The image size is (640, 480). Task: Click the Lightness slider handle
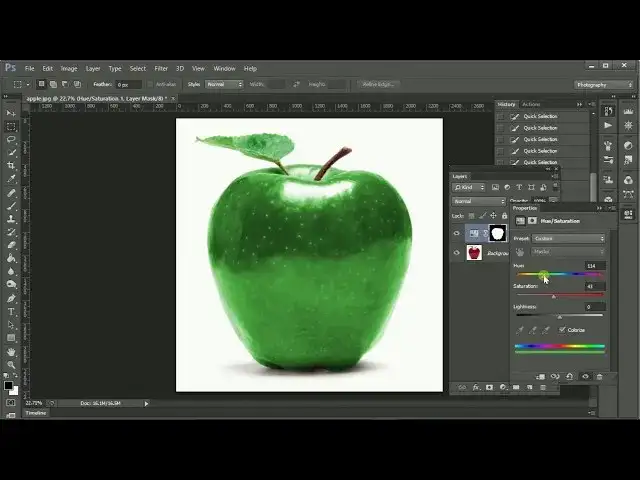(560, 317)
